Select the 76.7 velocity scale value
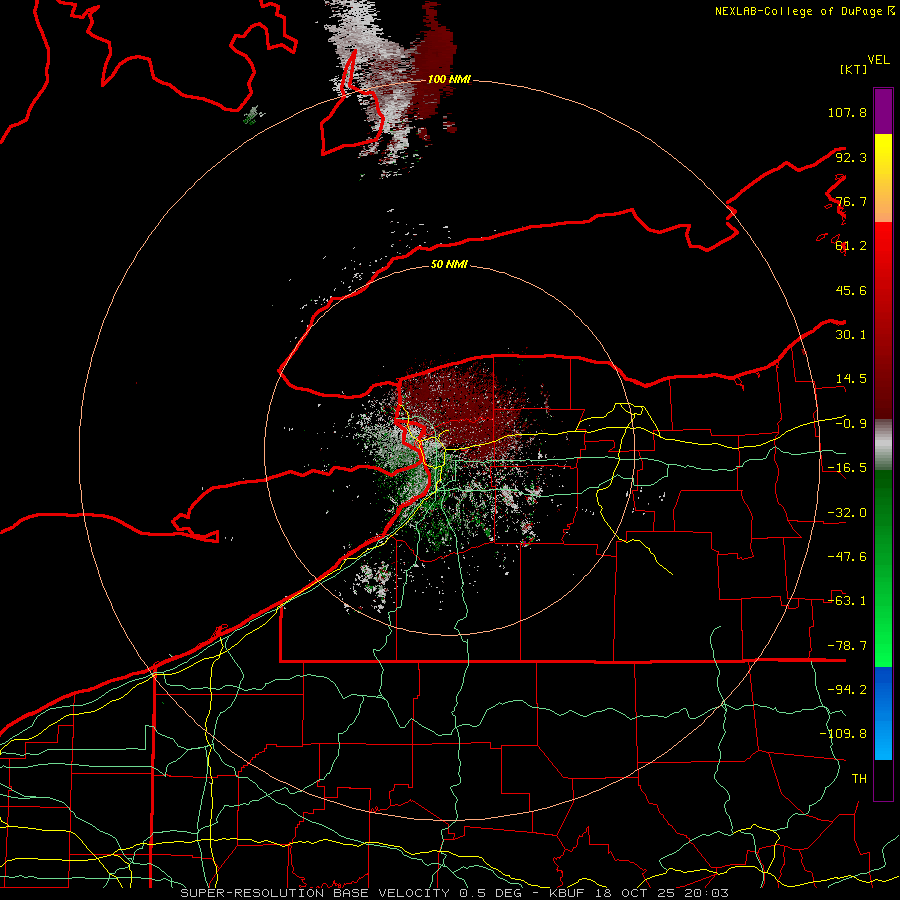This screenshot has width=900, height=900. (x=851, y=201)
